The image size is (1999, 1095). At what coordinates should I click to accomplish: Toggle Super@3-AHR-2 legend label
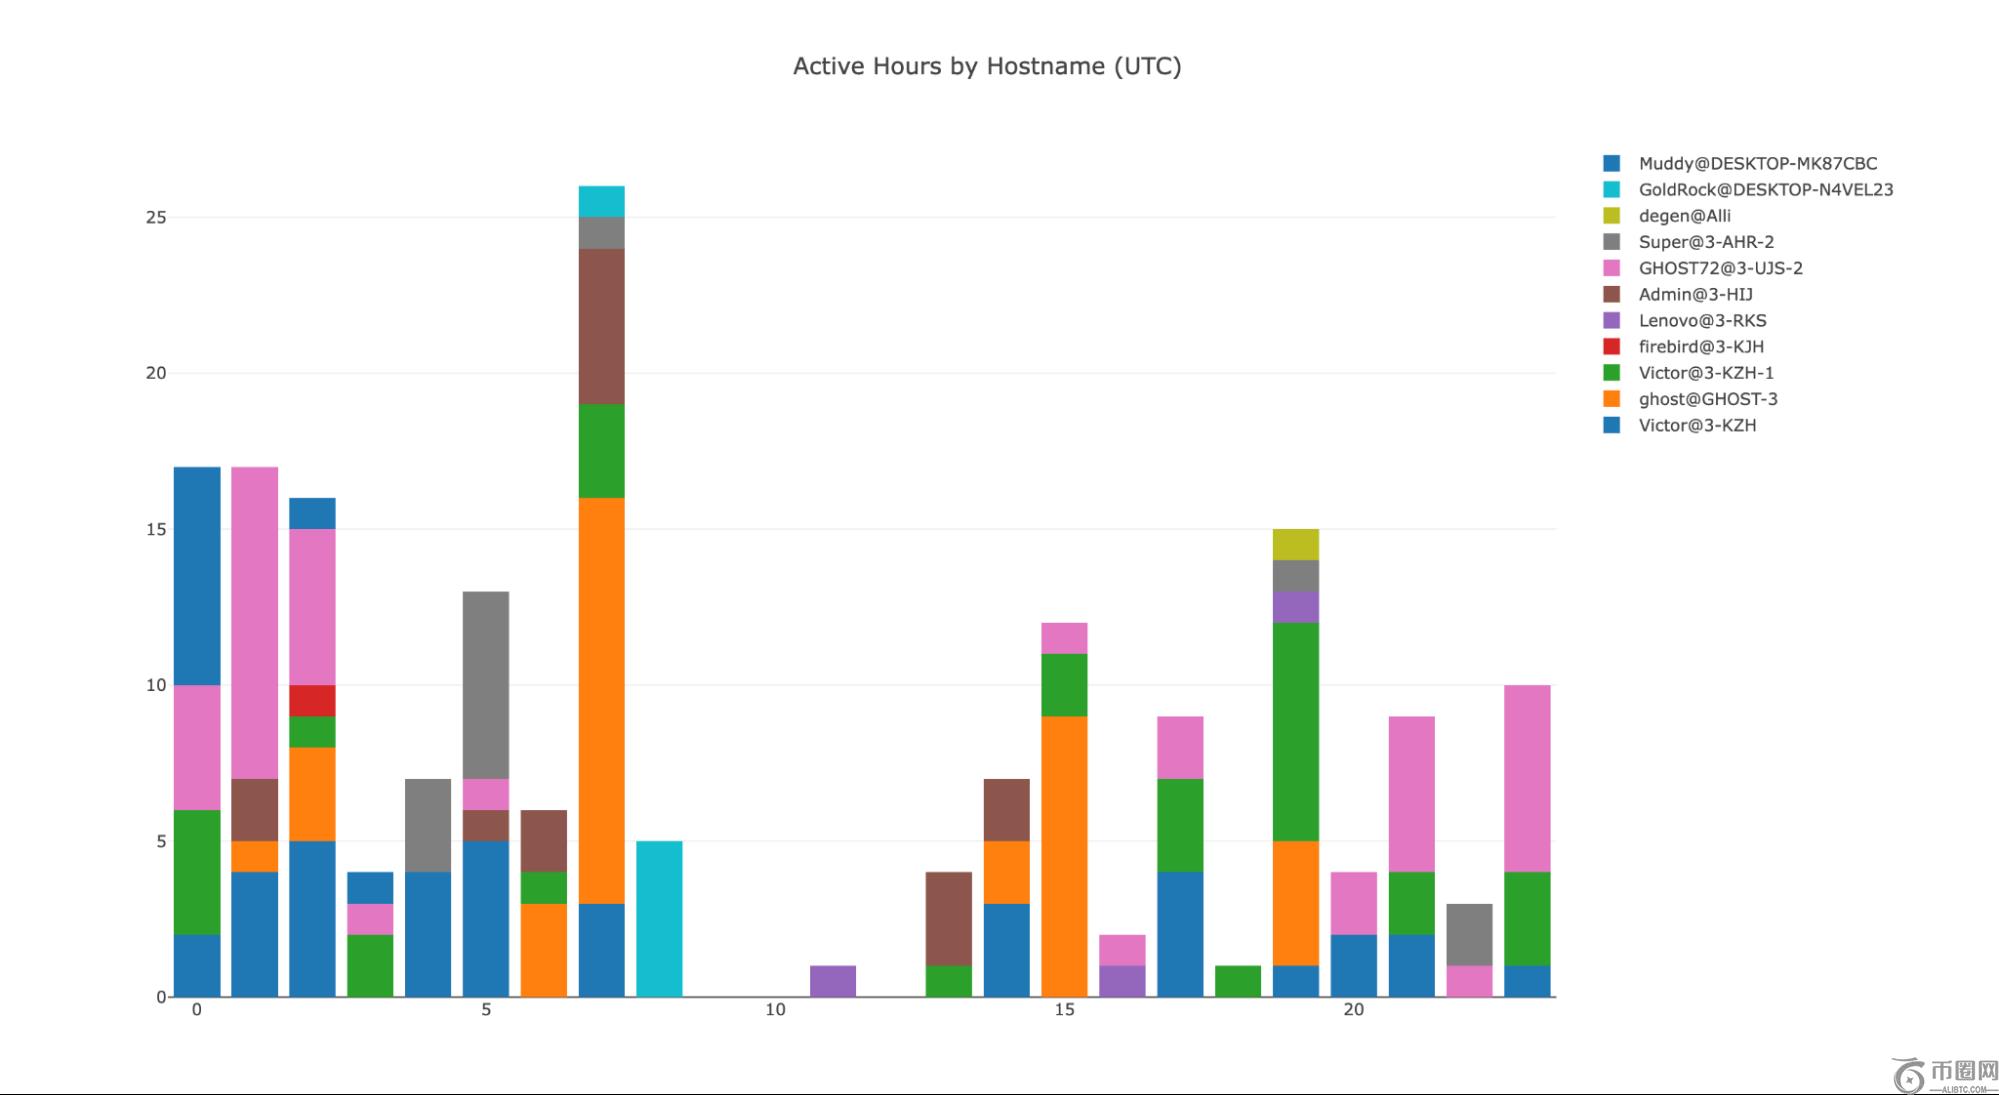tap(1706, 241)
